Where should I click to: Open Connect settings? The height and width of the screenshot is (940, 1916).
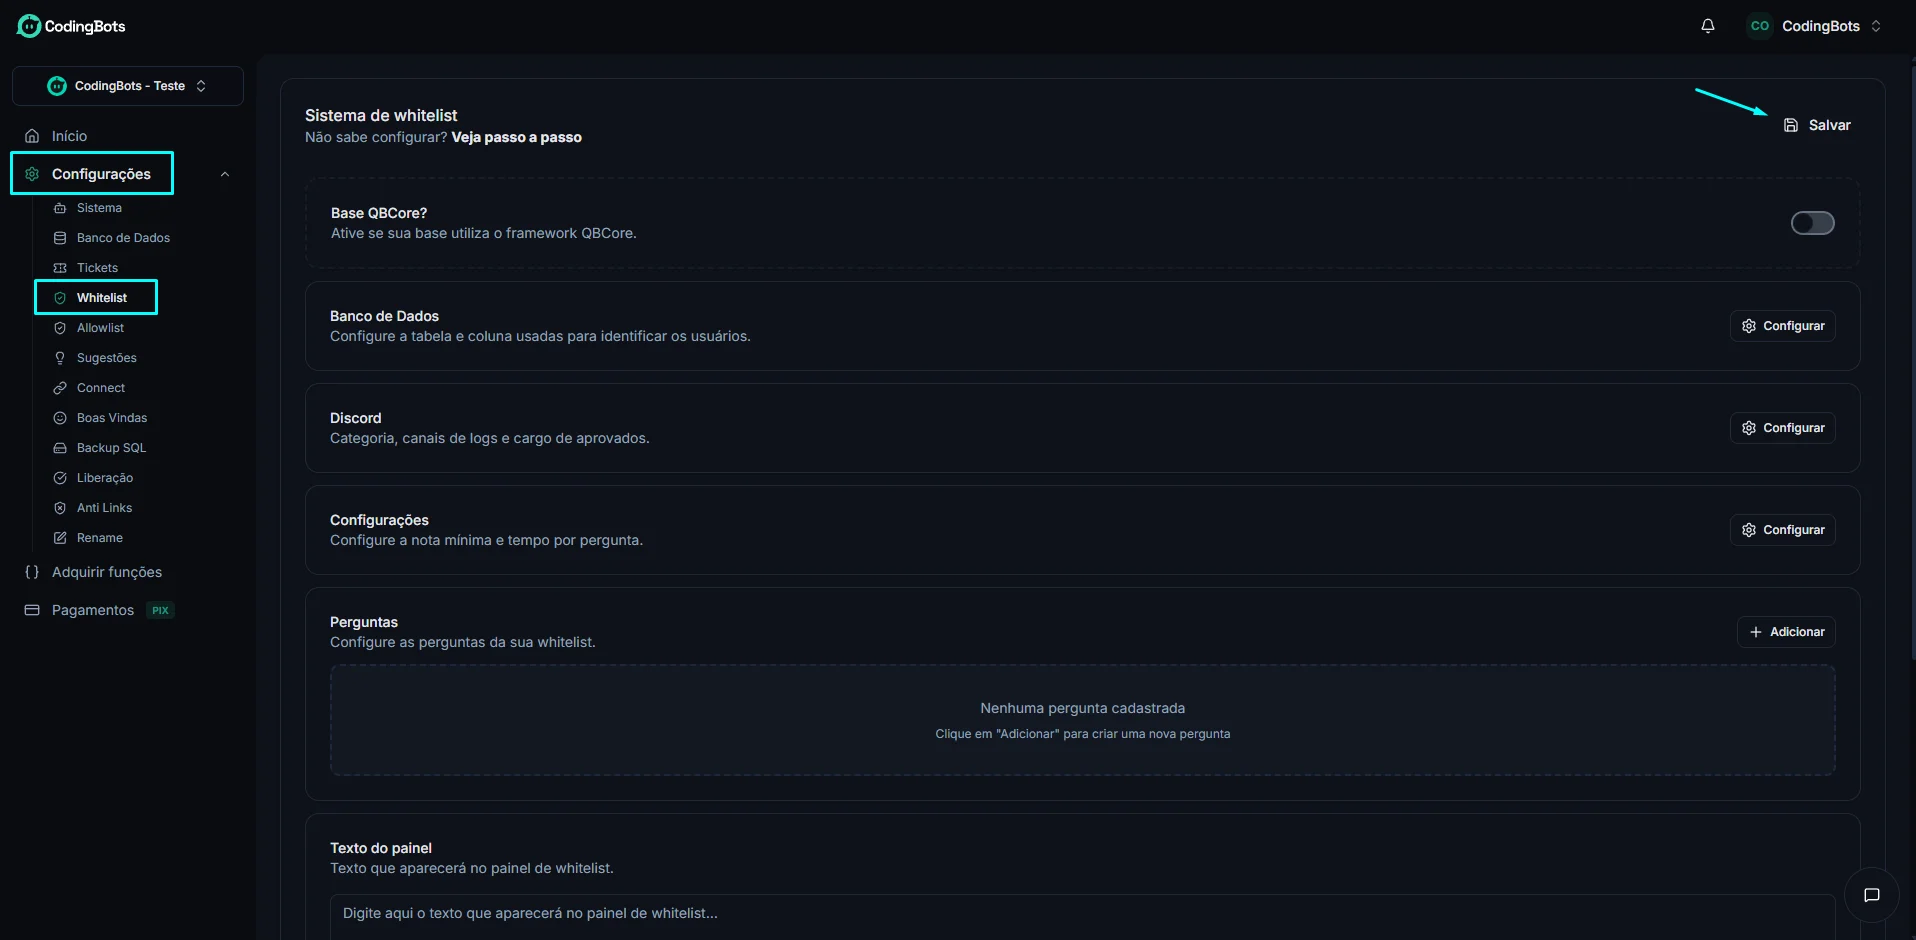pos(101,388)
